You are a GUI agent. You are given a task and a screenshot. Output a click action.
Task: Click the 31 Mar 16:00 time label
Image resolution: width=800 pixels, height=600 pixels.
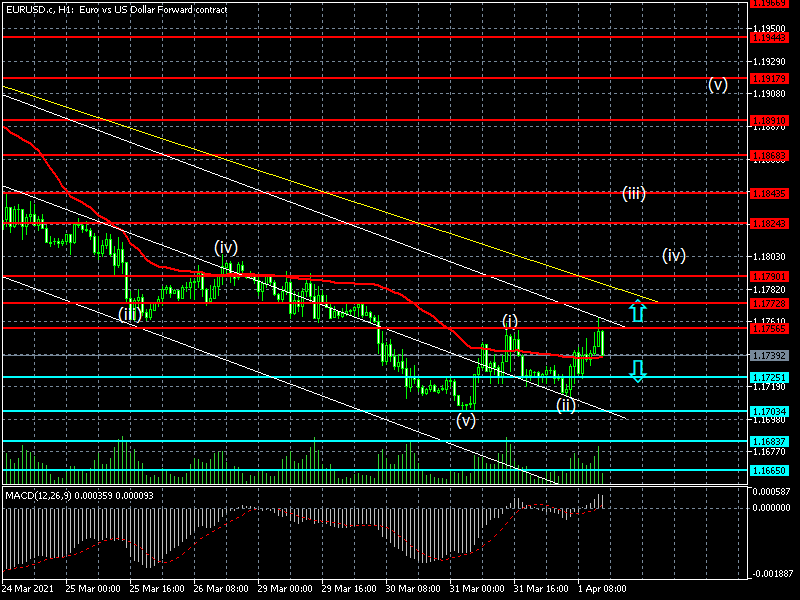coord(541,588)
